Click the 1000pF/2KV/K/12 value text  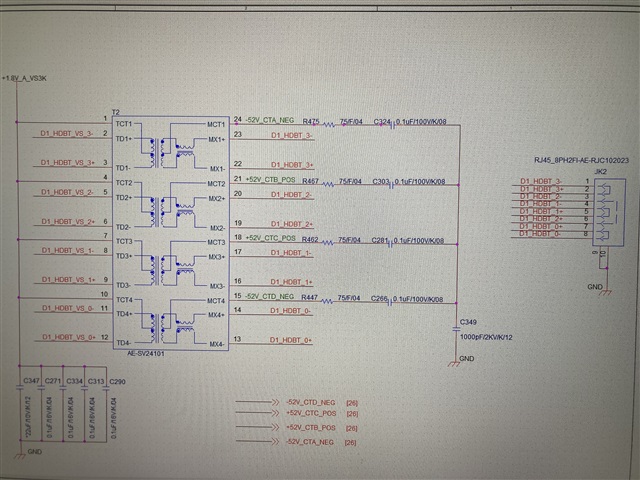(486, 337)
